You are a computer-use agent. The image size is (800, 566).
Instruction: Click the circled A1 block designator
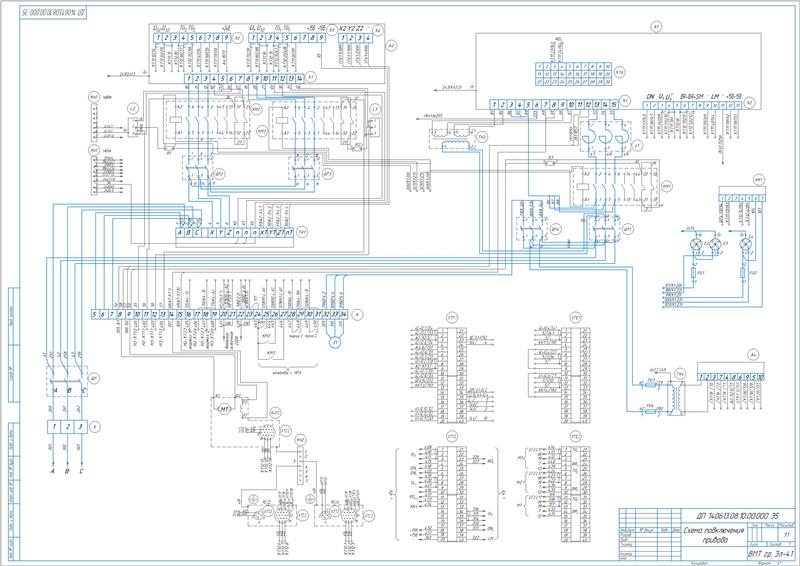pos(658,28)
